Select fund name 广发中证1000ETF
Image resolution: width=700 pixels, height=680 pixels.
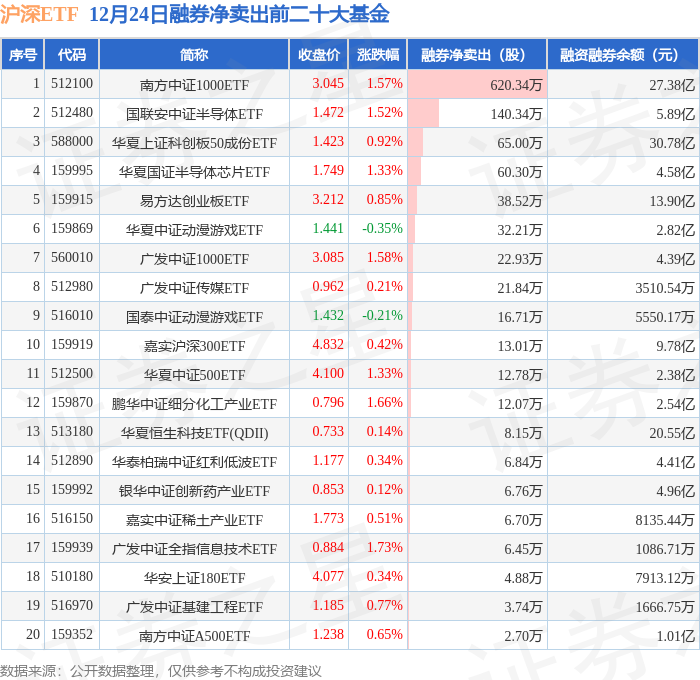[x=194, y=259]
